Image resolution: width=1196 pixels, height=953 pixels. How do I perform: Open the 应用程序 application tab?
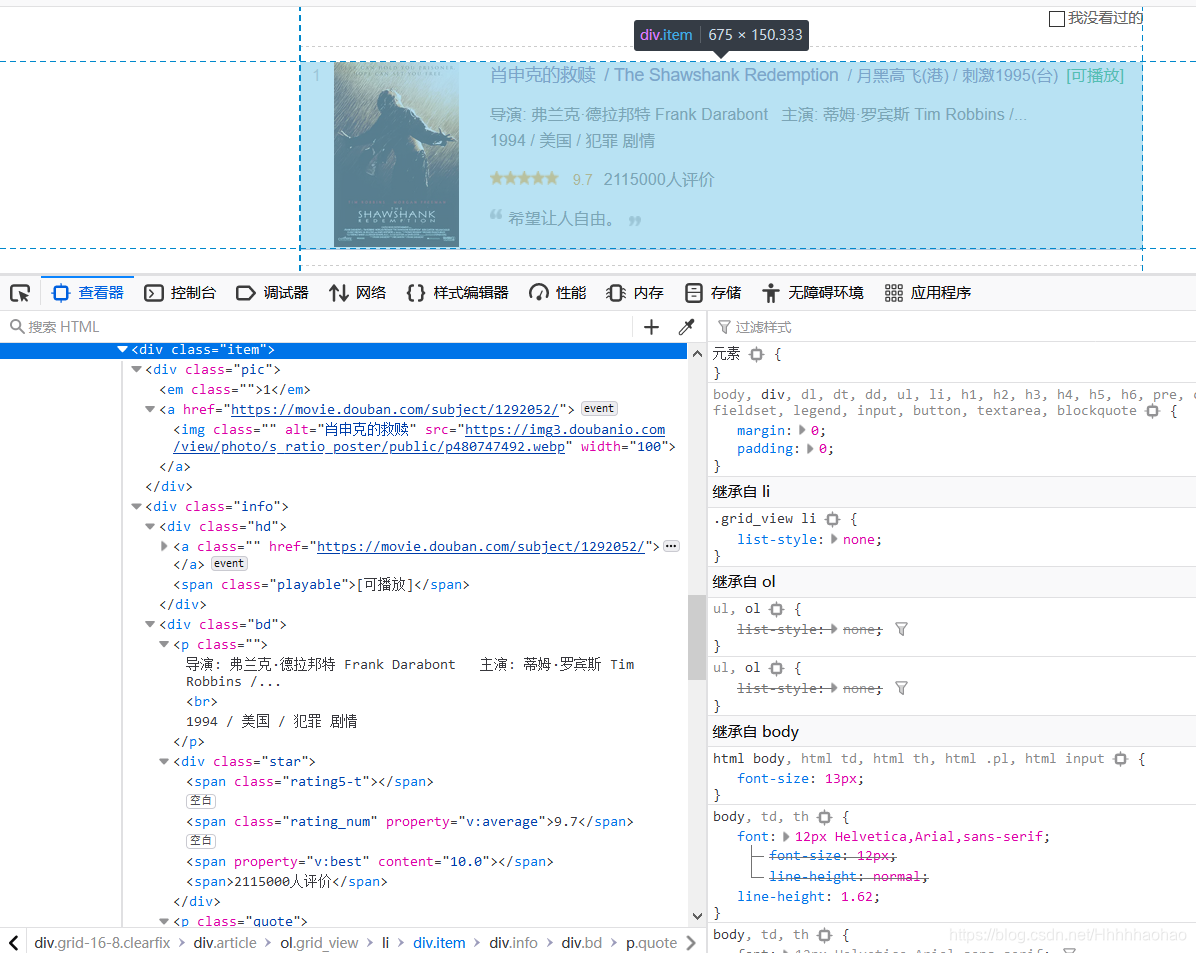(928, 293)
